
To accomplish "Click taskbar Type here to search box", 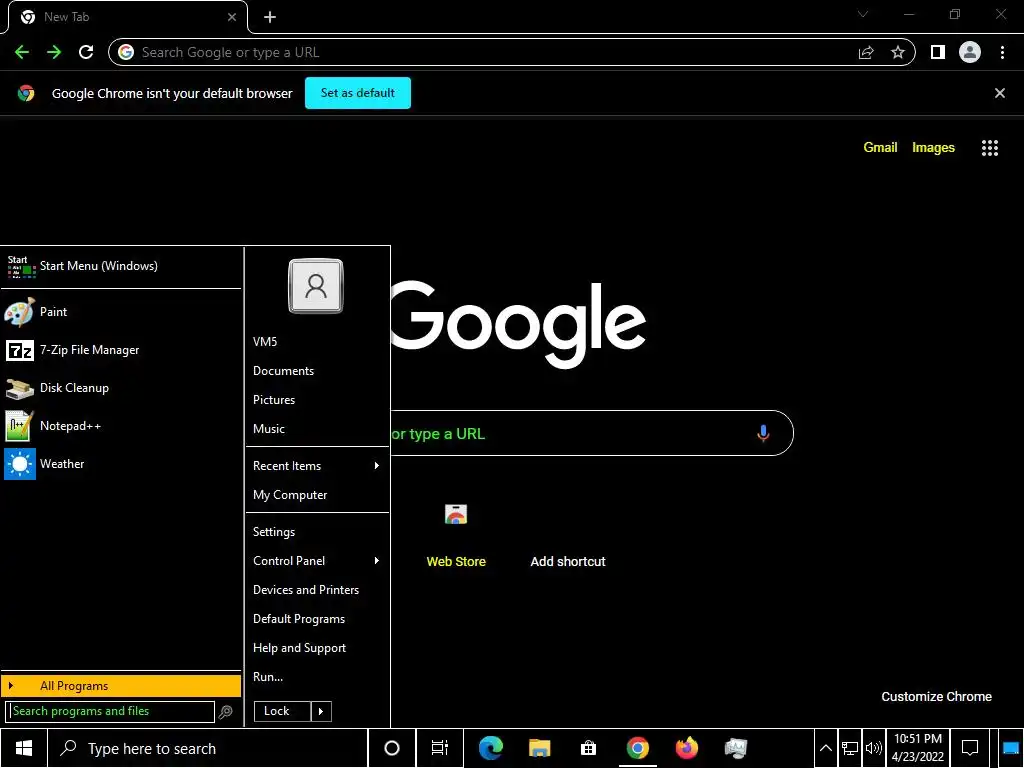I will 208,748.
